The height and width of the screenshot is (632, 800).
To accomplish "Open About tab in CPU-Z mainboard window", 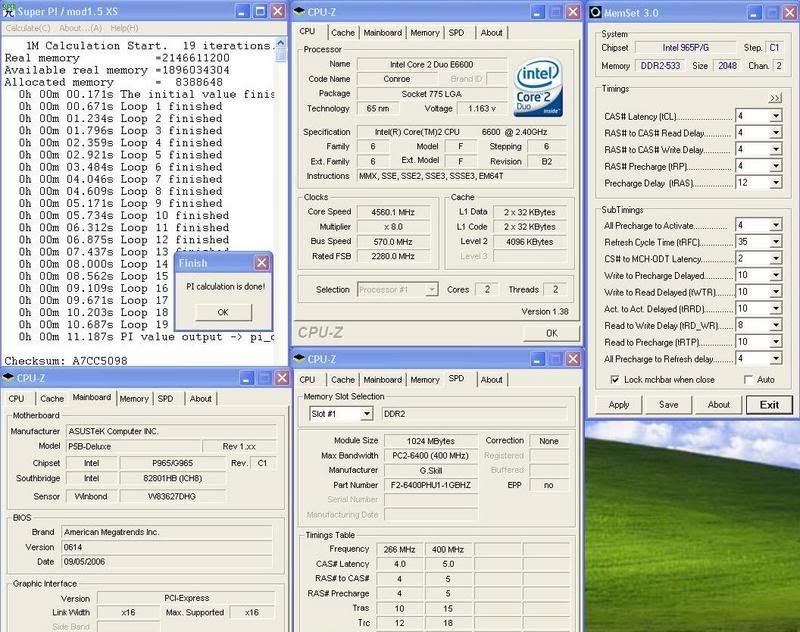I will pos(201,399).
